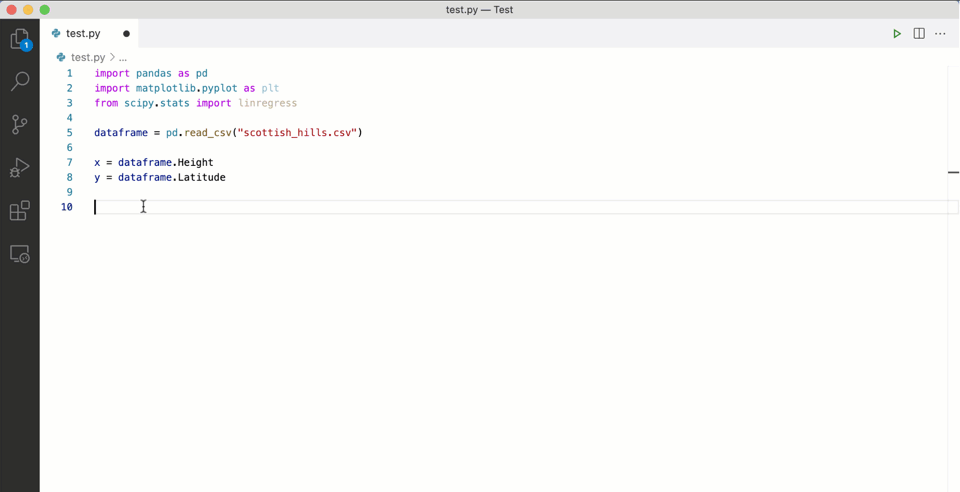Viewport: 960px width, 492px height.
Task: Open the Search view
Action: pos(20,82)
